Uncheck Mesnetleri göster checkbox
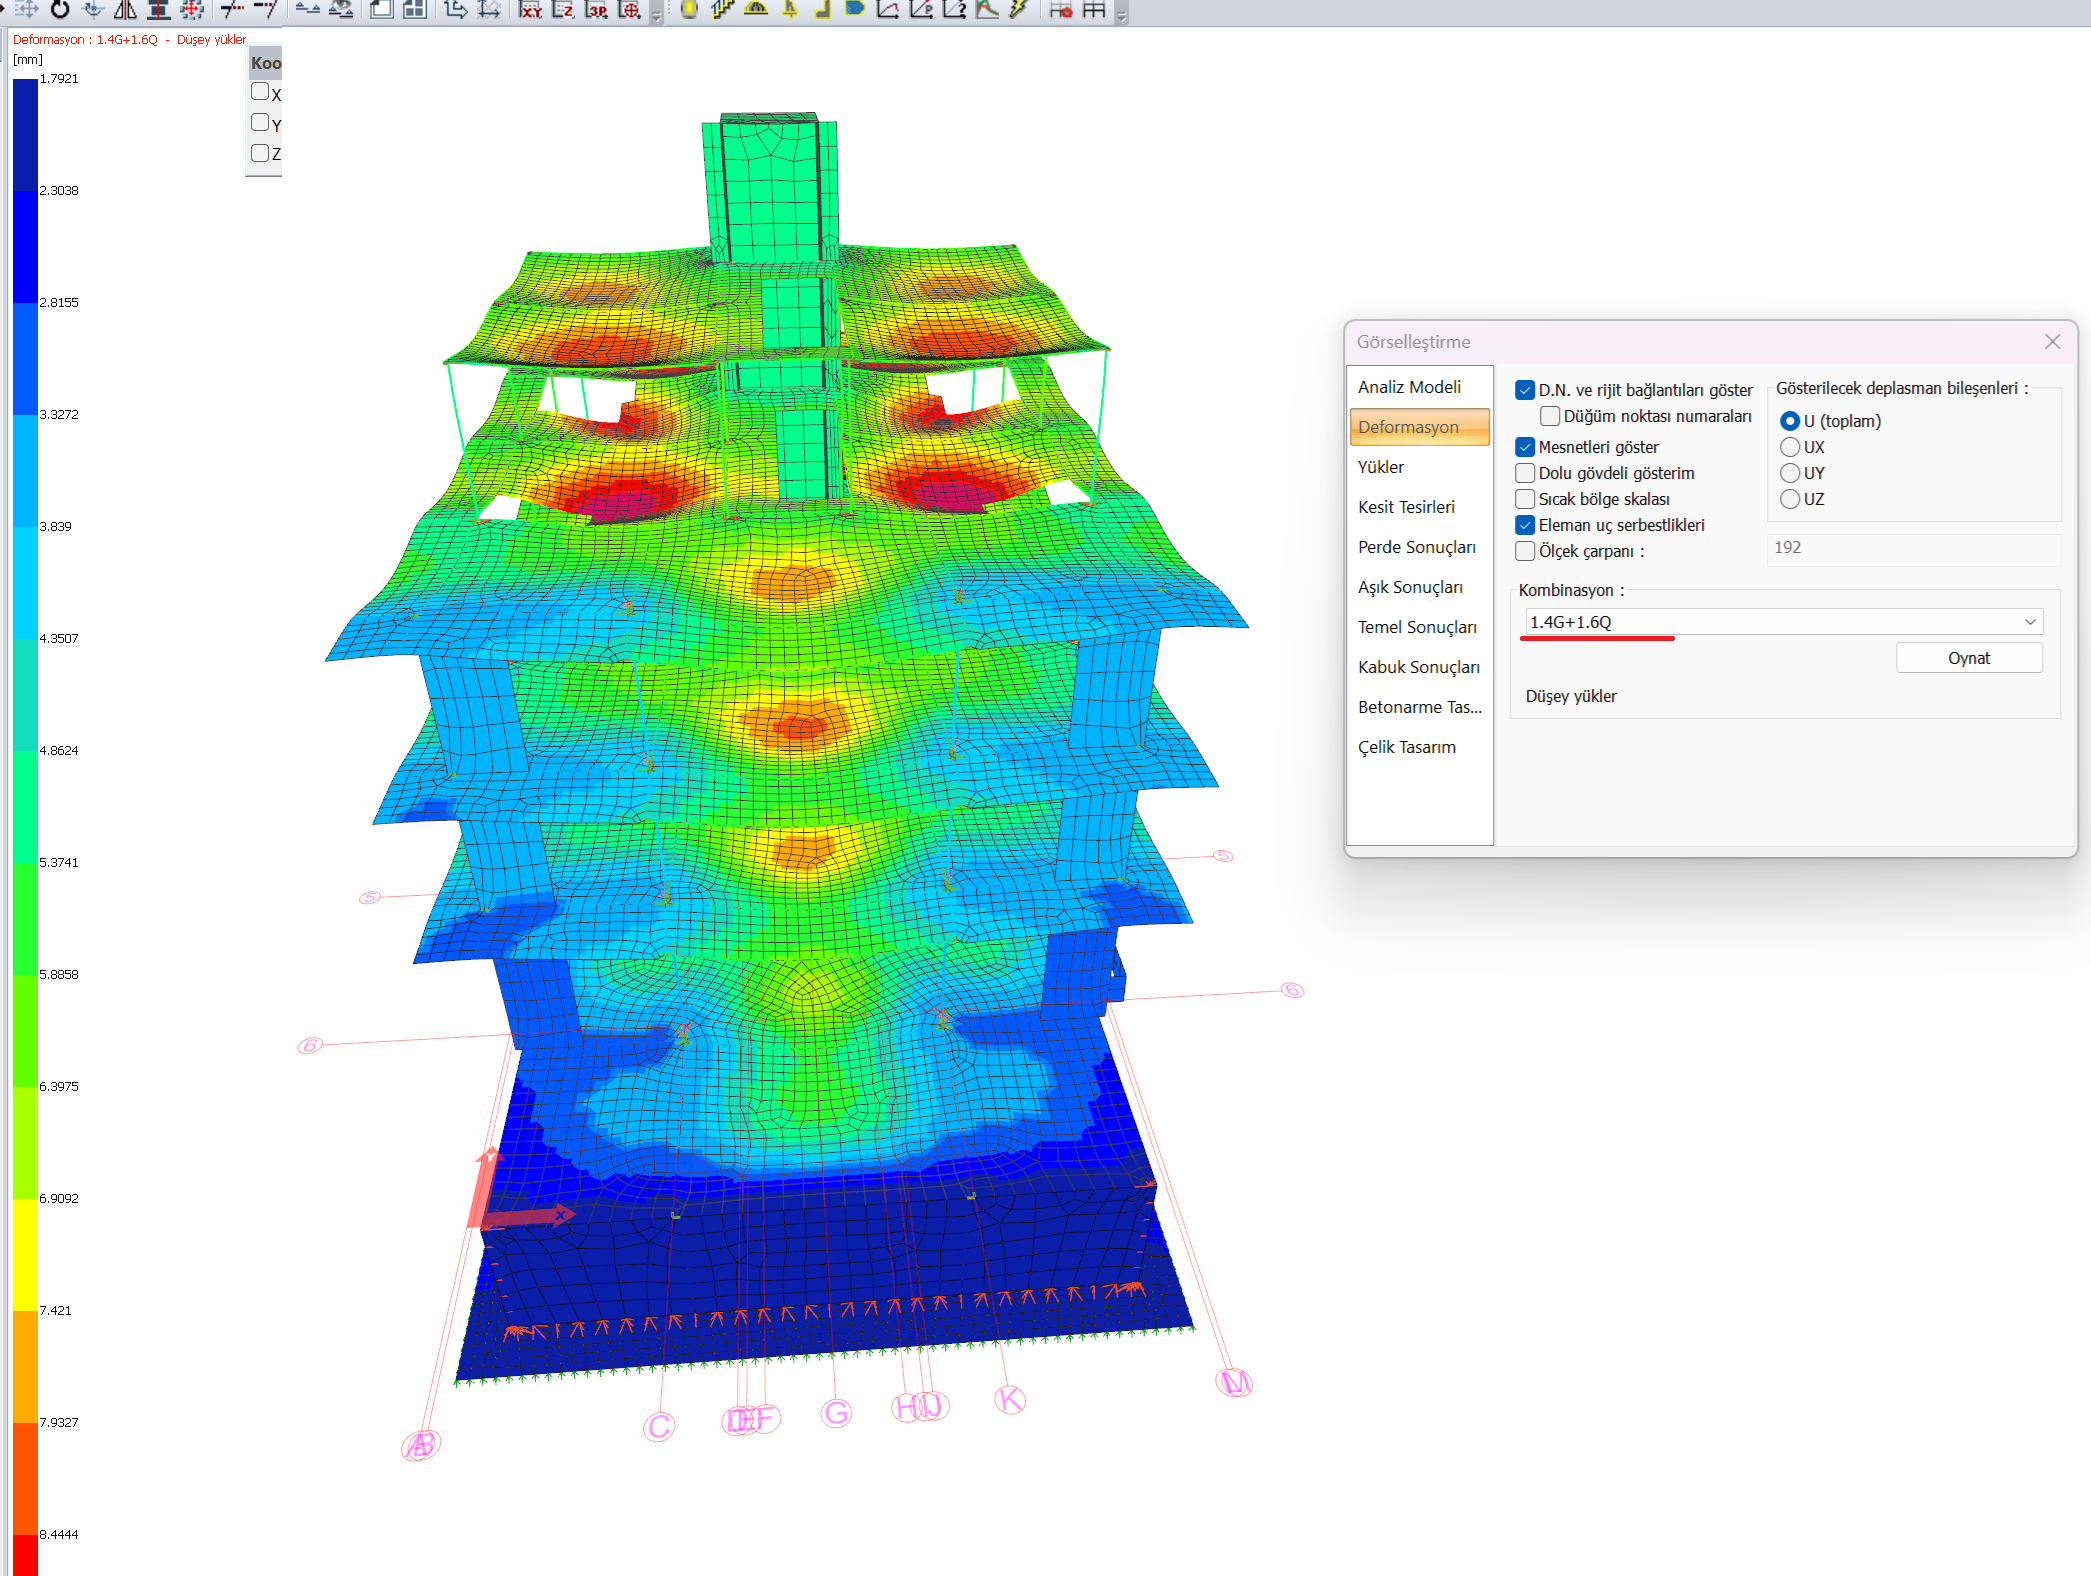Viewport: 2091px width, 1576px height. tap(1525, 447)
